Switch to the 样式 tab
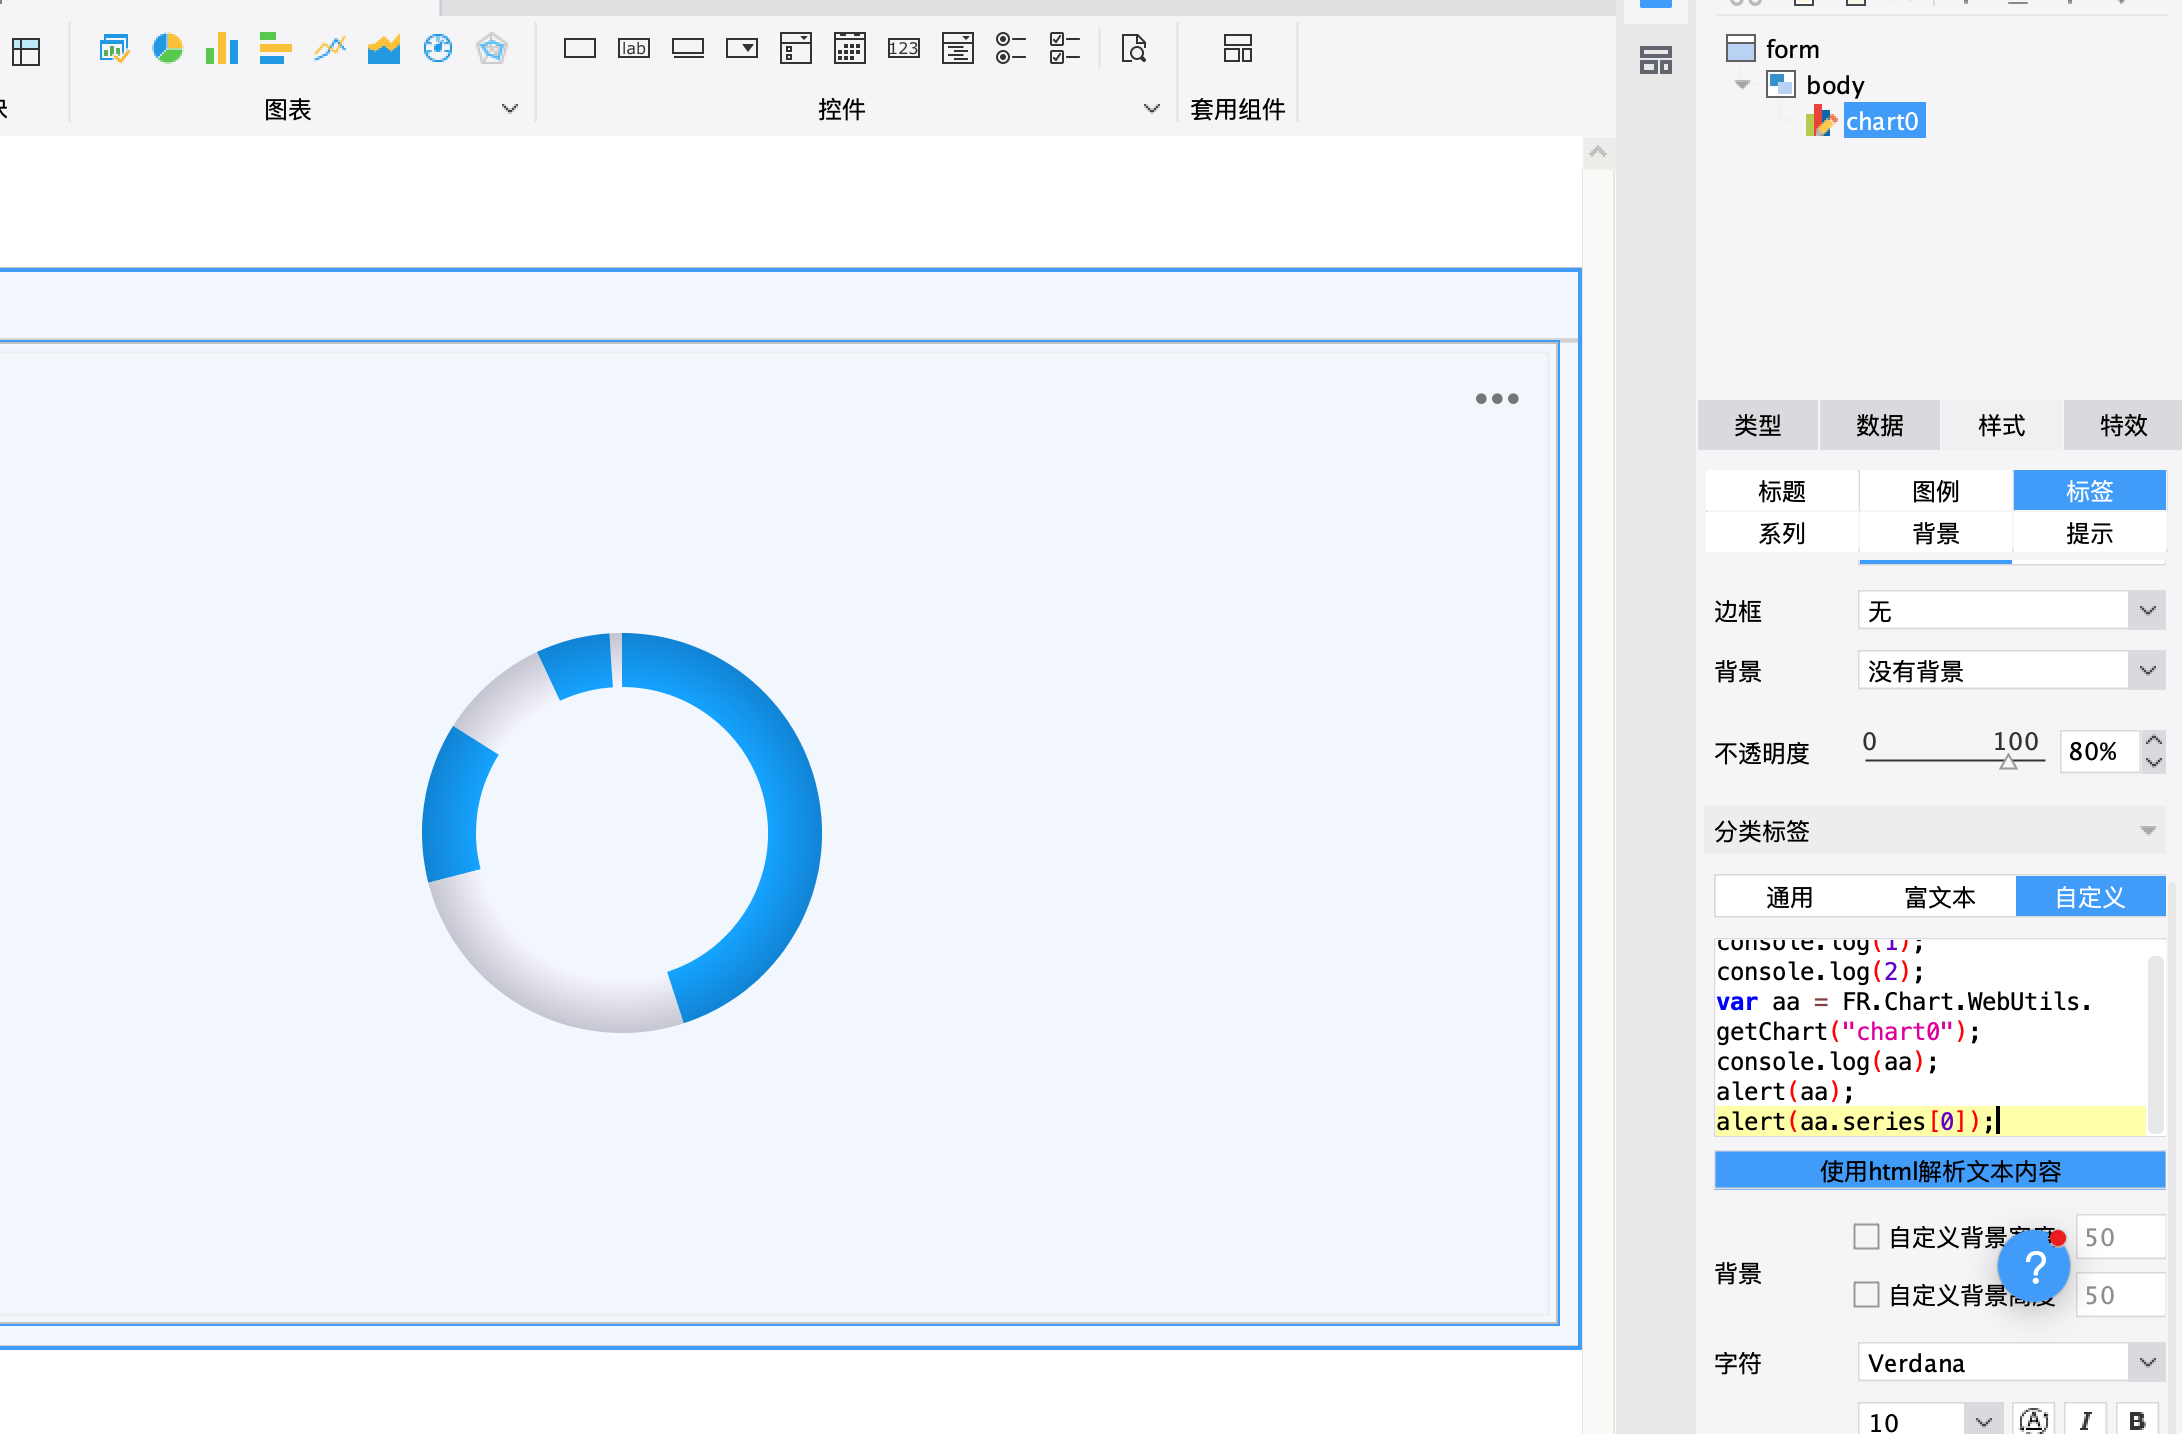The width and height of the screenshot is (2182, 1434). [2002, 425]
